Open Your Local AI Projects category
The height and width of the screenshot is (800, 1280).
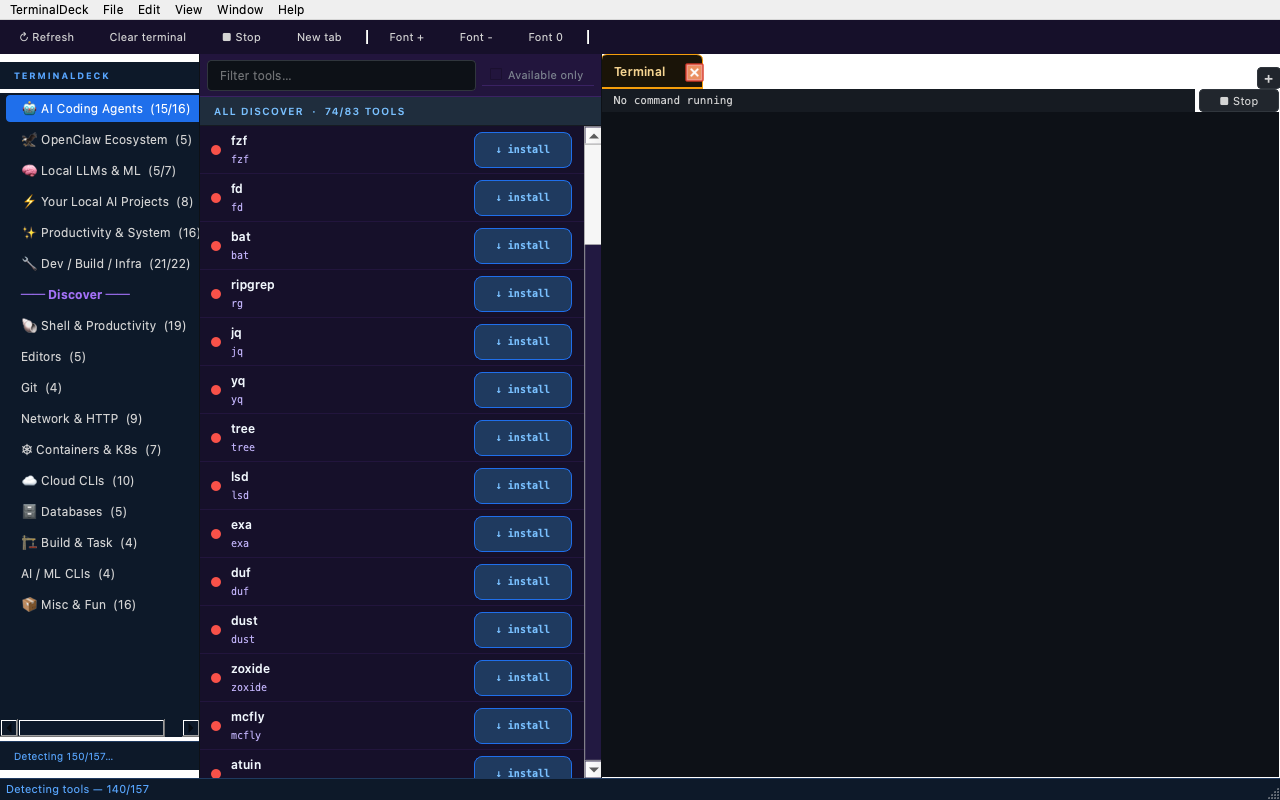tap(103, 202)
